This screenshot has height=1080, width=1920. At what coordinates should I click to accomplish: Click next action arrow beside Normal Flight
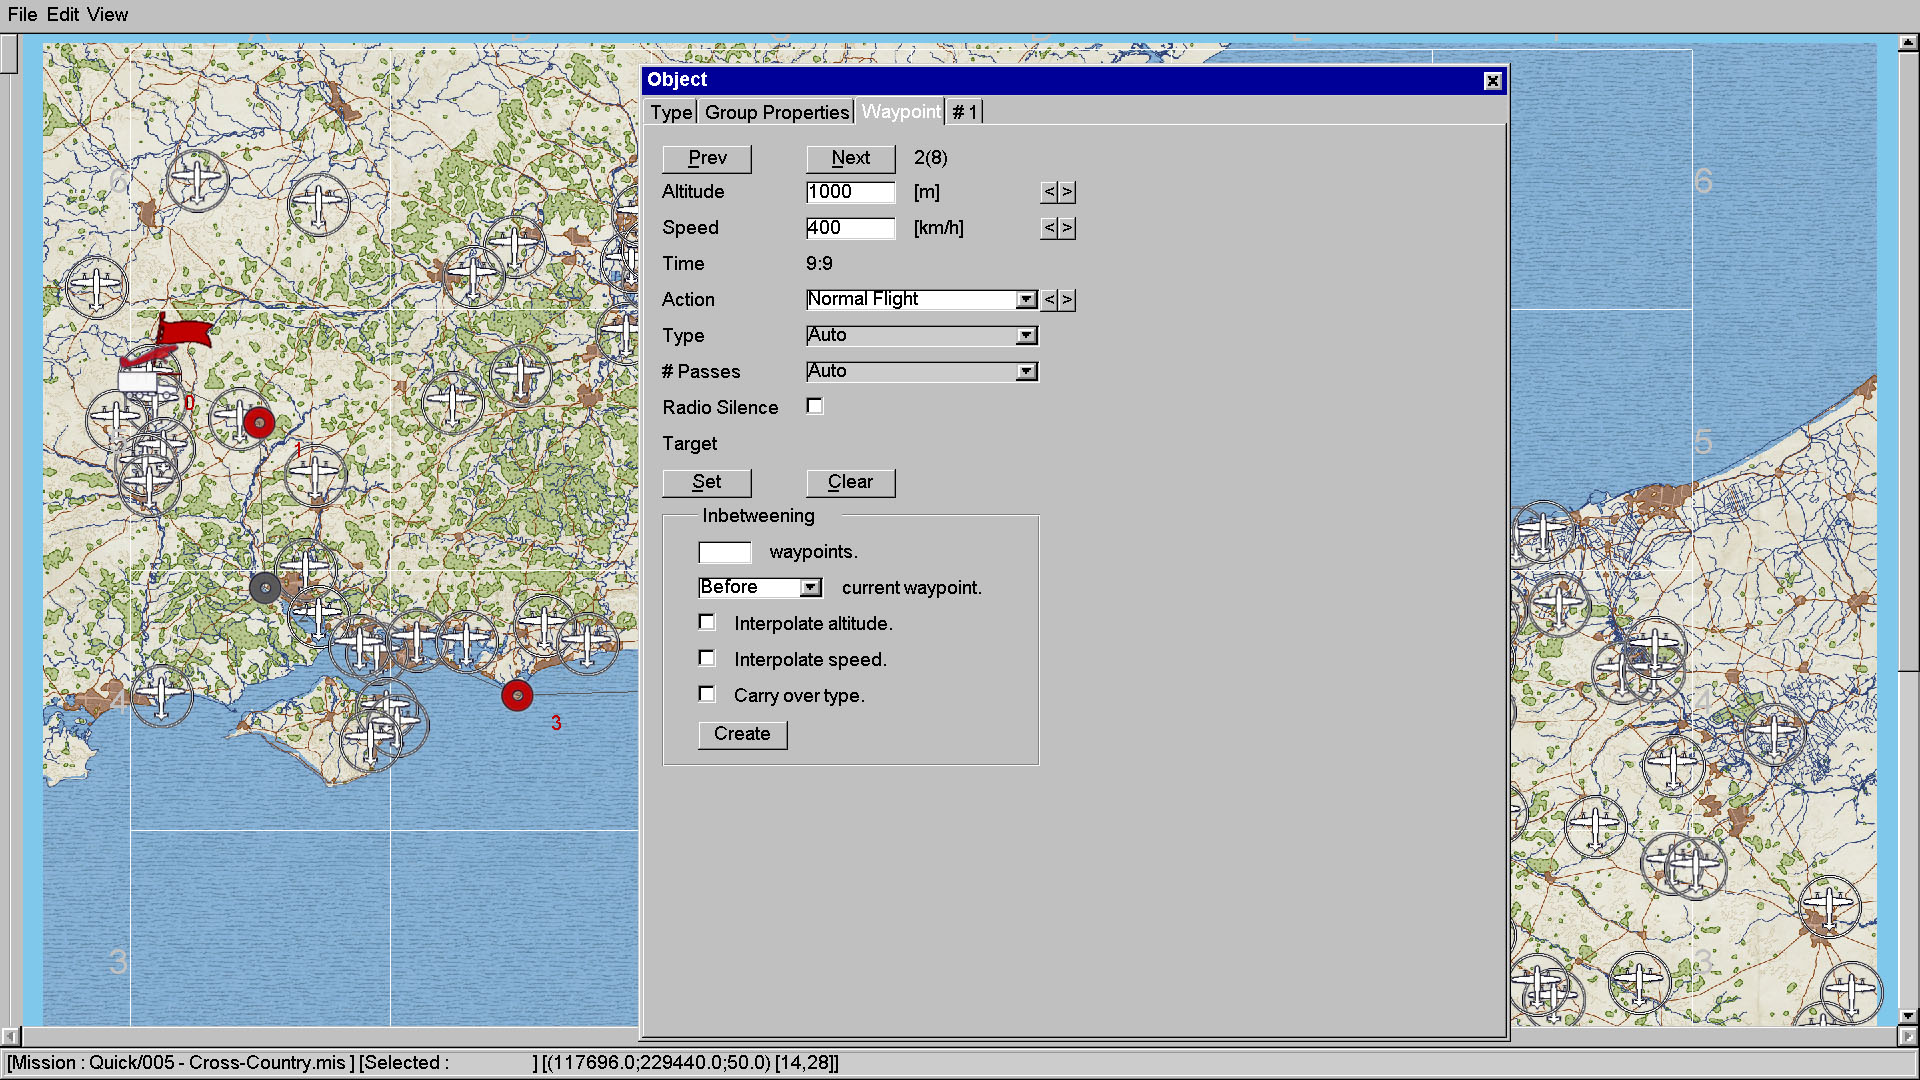pos(1067,300)
